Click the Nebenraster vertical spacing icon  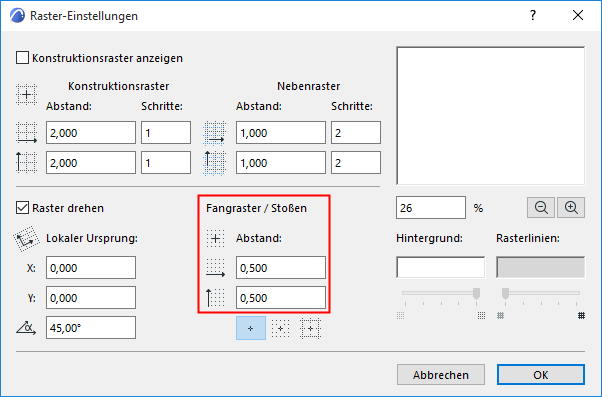[x=214, y=163]
